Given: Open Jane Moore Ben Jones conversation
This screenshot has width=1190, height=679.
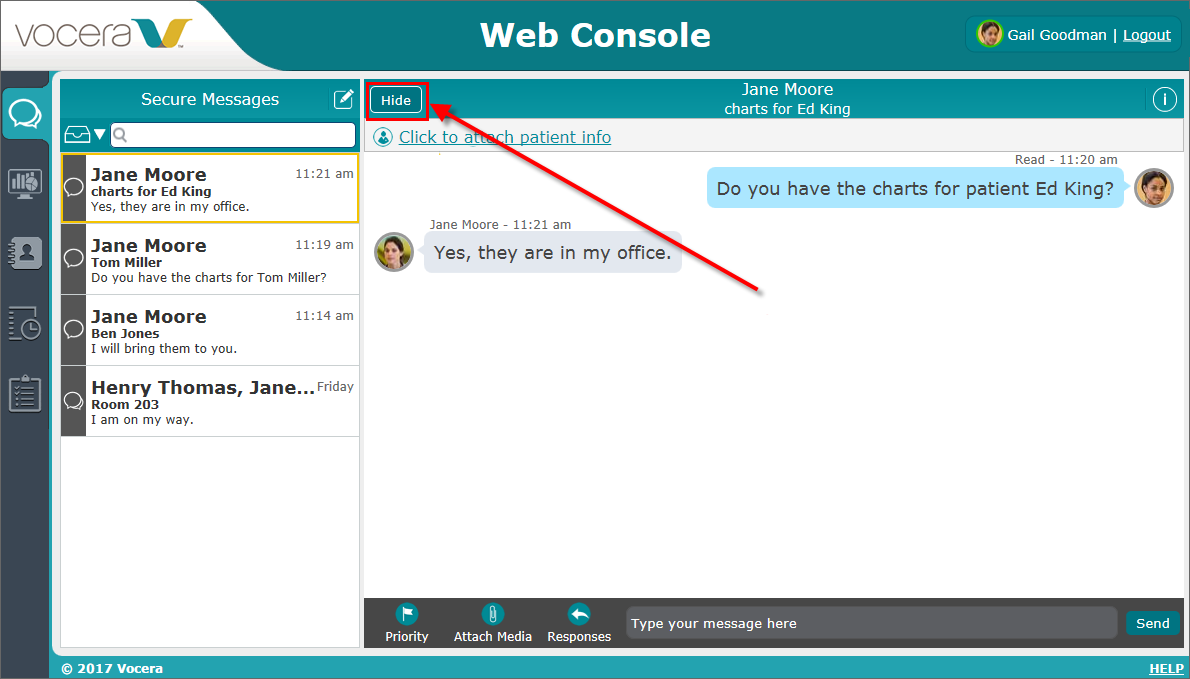Looking at the screenshot, I should click(x=210, y=330).
